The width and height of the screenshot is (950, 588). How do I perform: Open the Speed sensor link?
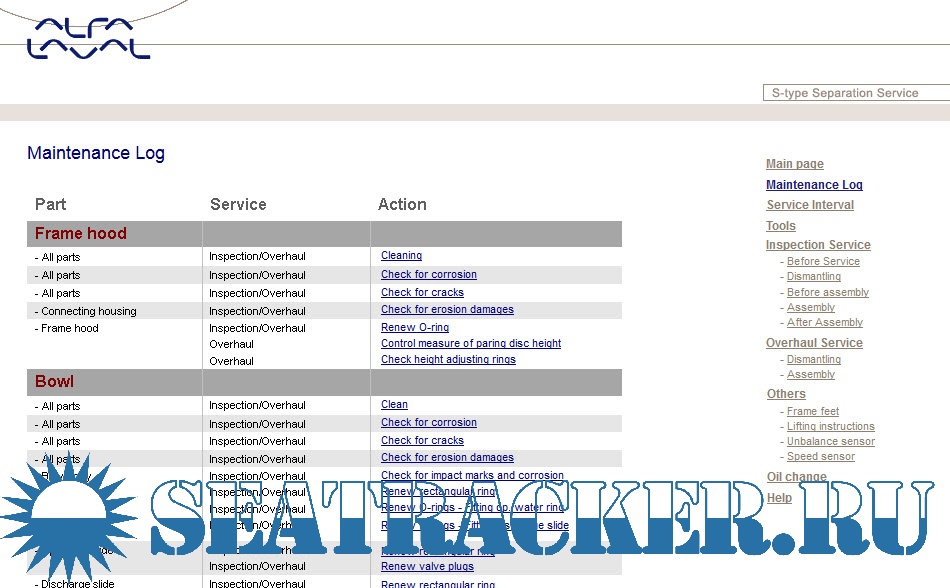[x=820, y=457]
